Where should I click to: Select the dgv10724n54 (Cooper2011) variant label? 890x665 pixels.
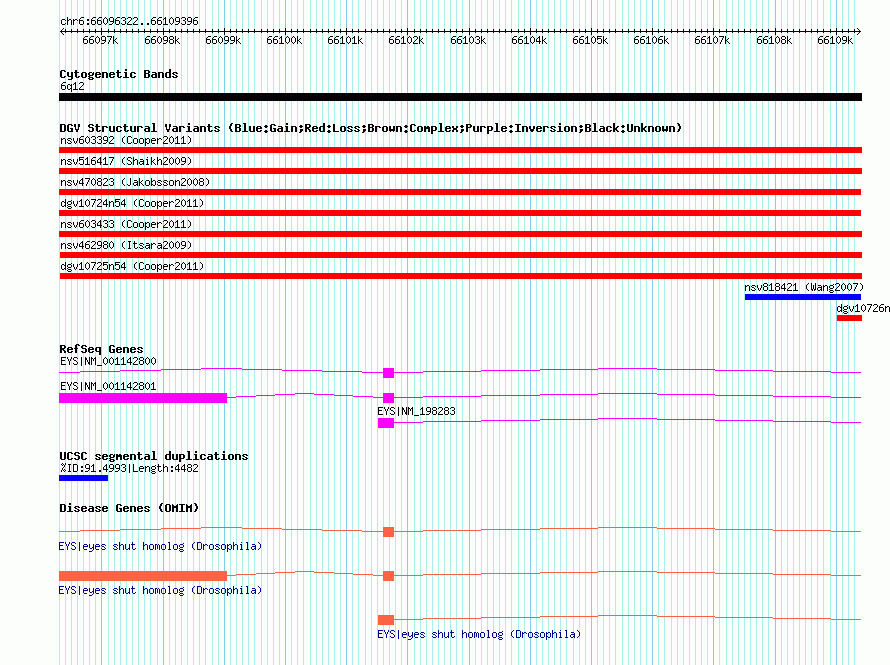pyautogui.click(x=131, y=203)
